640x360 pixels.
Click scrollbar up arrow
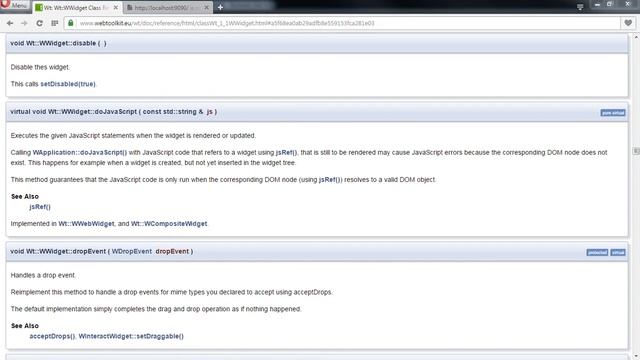point(636,37)
